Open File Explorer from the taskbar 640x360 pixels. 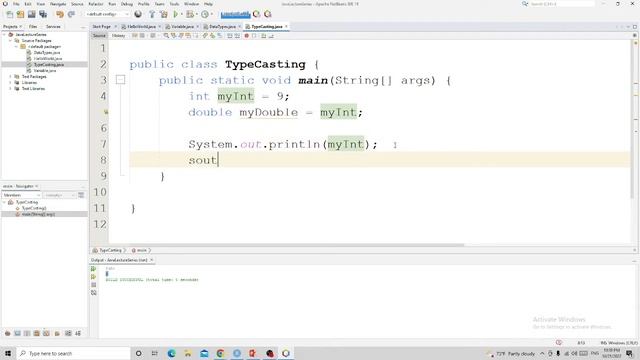tap(188, 353)
